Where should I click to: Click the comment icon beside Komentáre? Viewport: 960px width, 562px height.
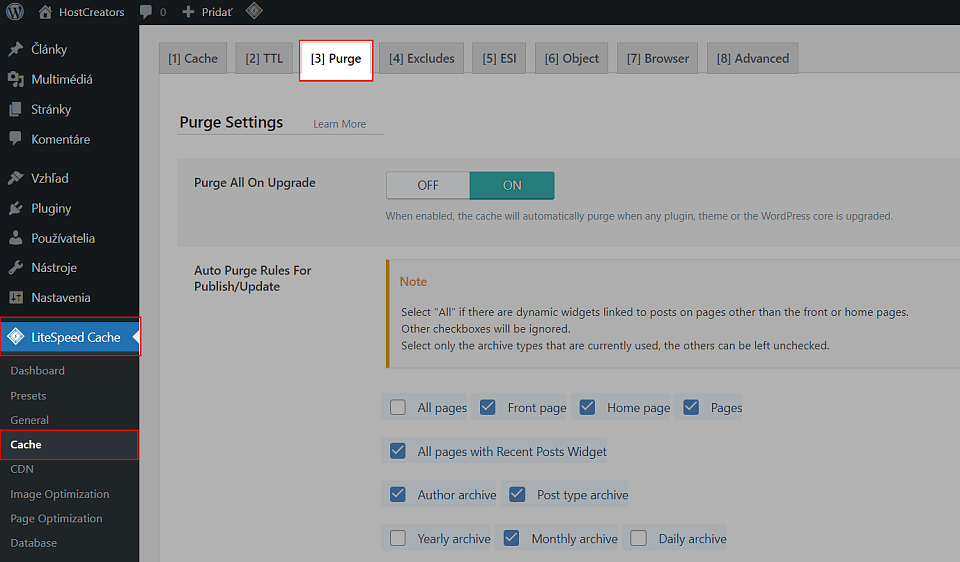(16, 138)
